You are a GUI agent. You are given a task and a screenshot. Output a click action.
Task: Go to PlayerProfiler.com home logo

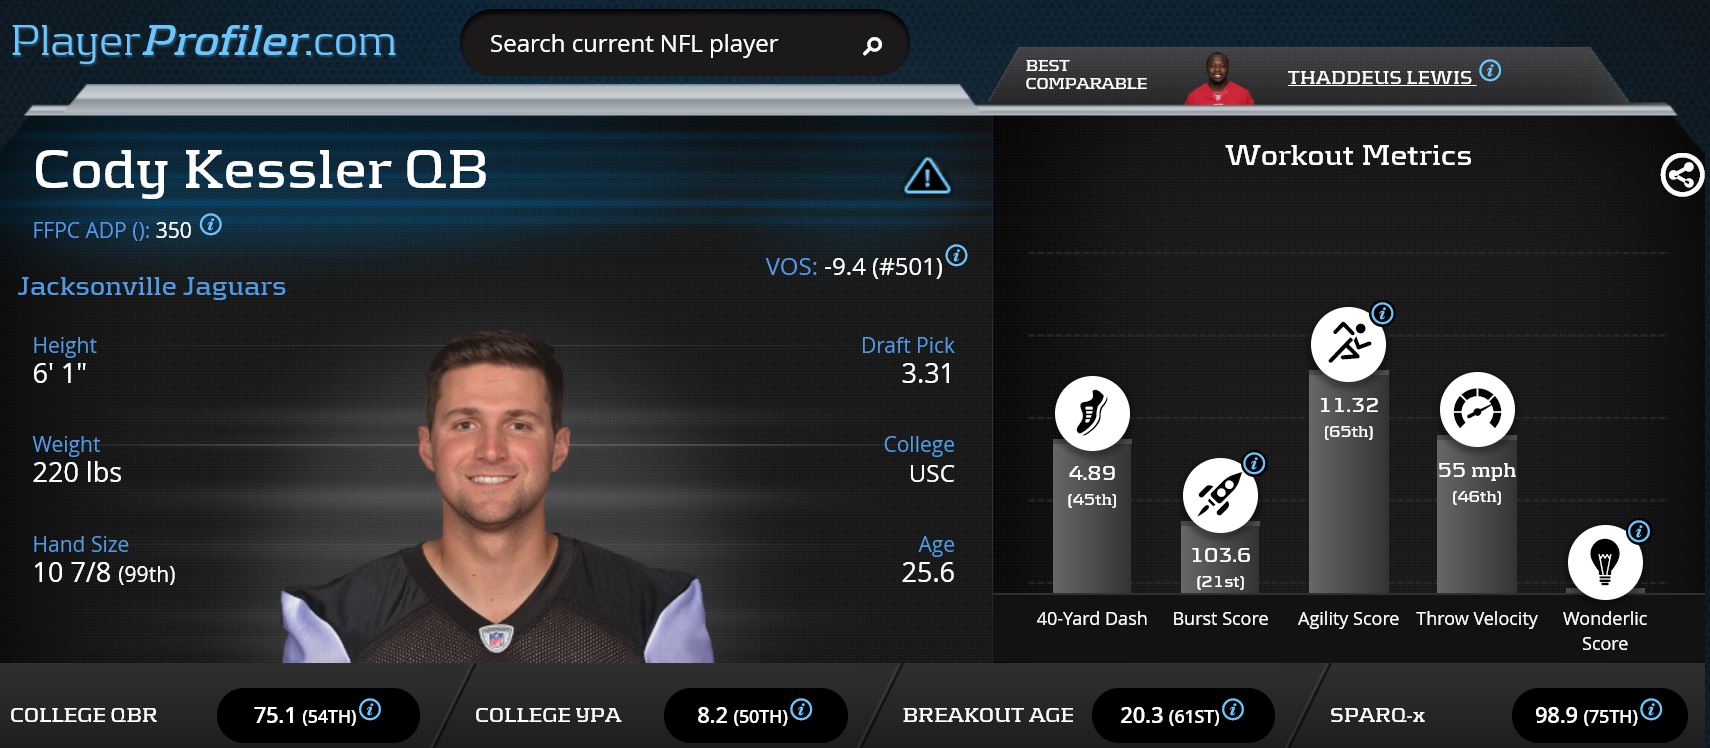tap(203, 41)
